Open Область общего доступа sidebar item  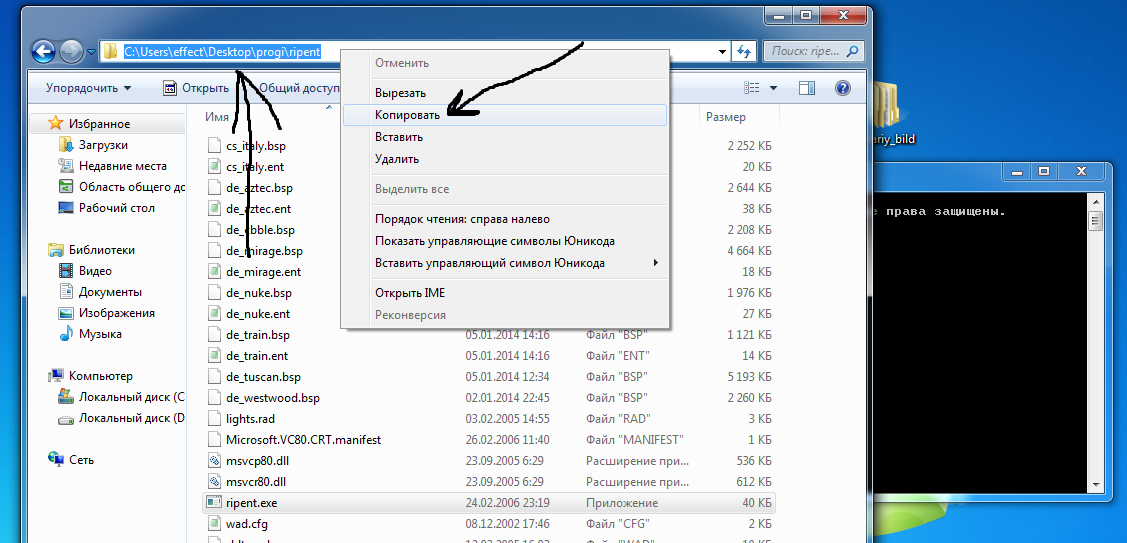click(121, 187)
